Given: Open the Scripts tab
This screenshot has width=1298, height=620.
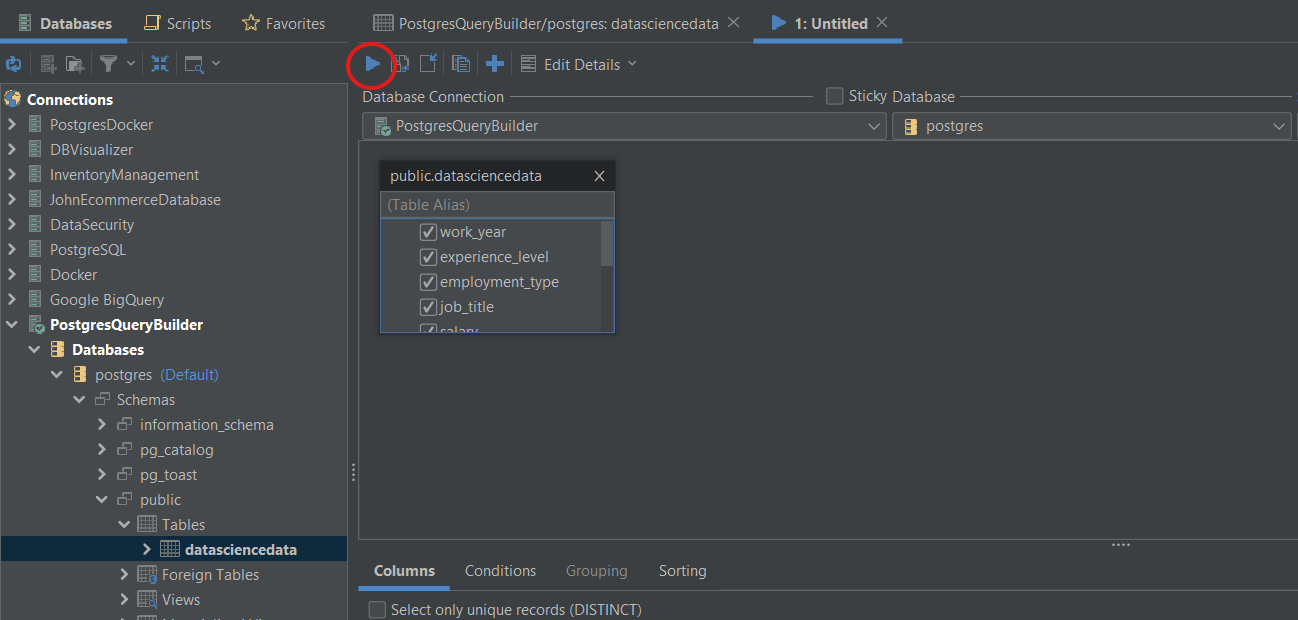Looking at the screenshot, I should (178, 23).
